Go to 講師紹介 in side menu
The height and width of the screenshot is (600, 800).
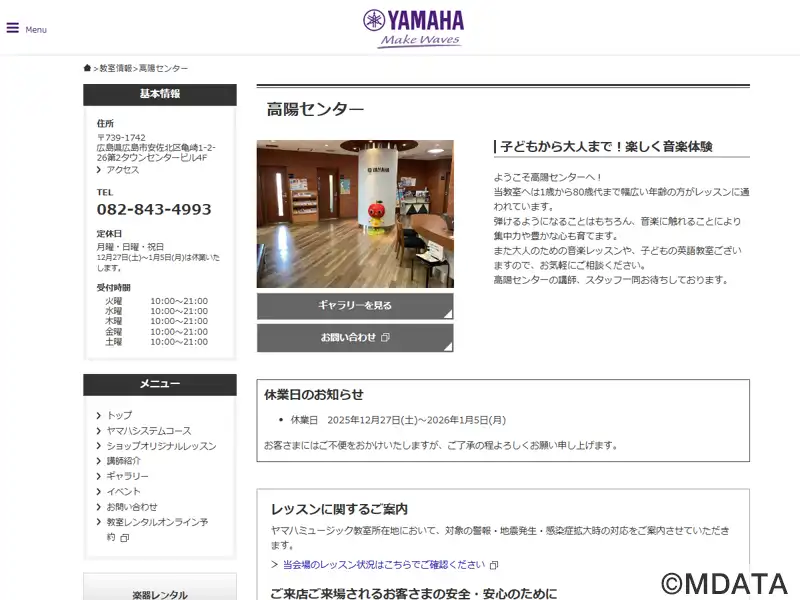tap(123, 461)
